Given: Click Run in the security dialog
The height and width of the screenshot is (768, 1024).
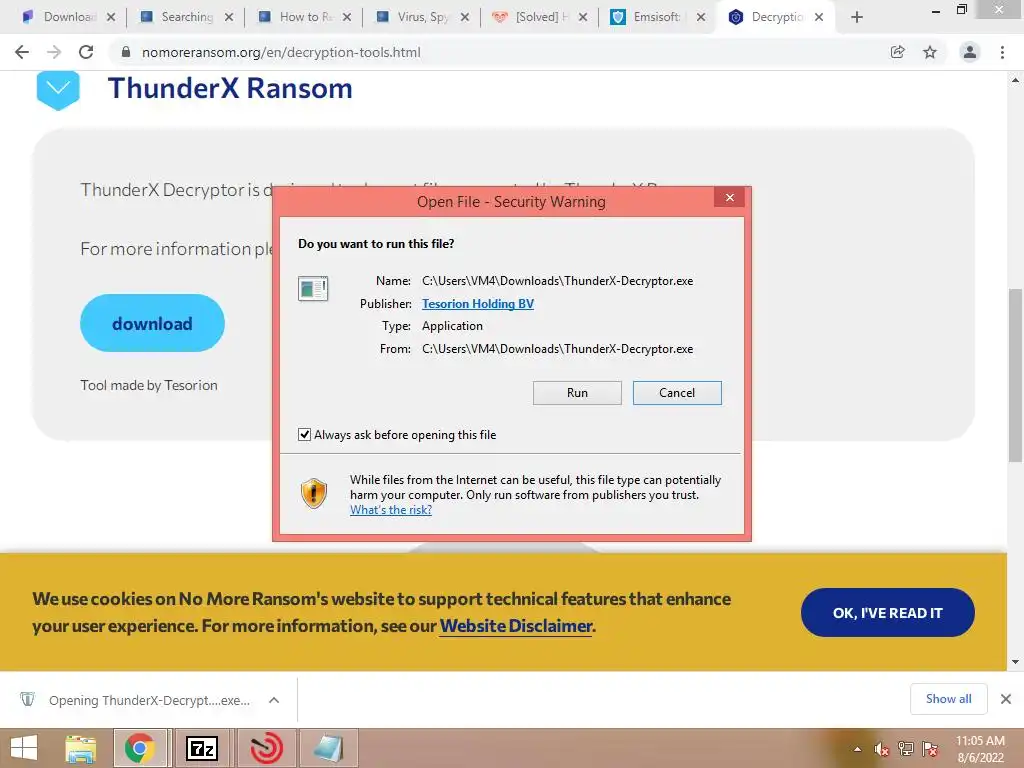Looking at the screenshot, I should coord(577,392).
